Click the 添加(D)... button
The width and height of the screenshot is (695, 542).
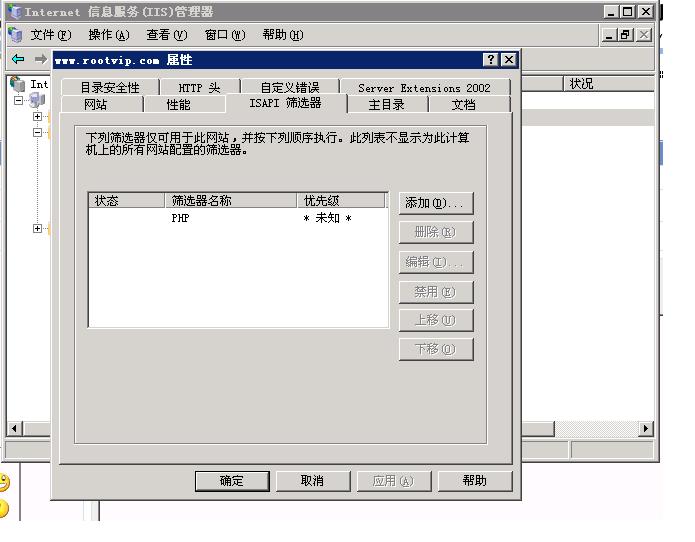tap(436, 203)
